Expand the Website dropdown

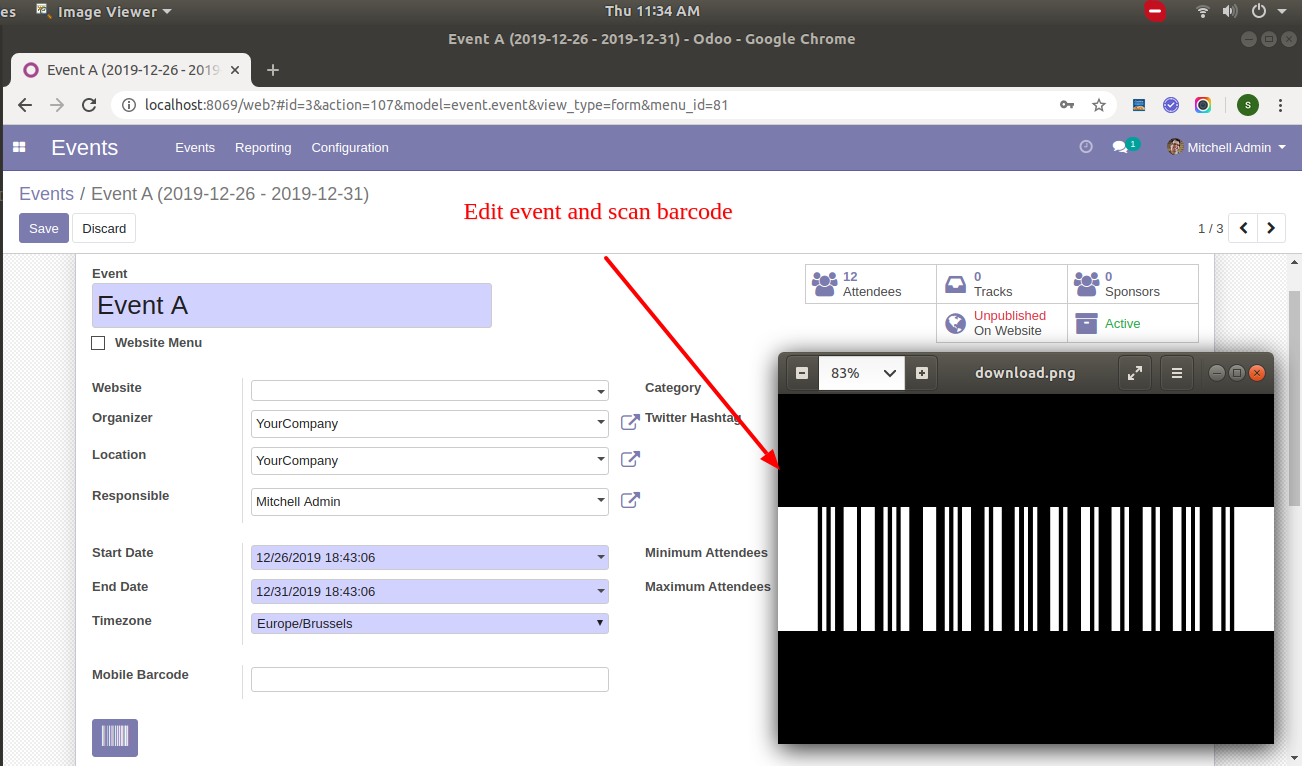(601, 391)
